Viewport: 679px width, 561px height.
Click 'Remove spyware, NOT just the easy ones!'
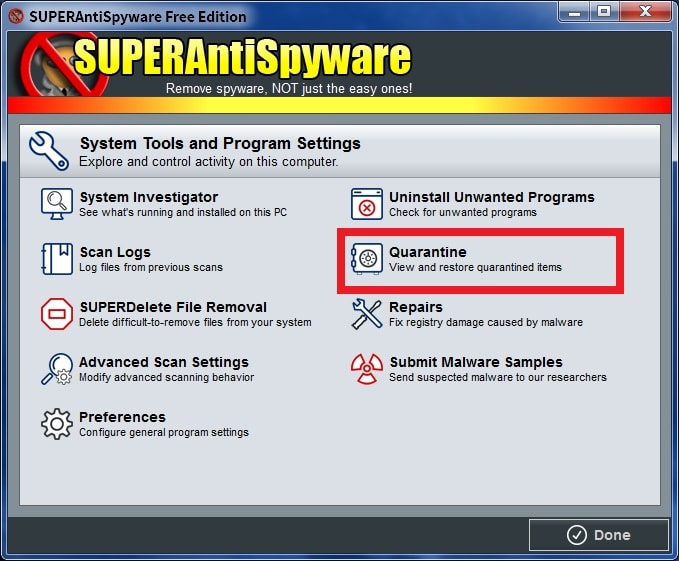point(289,89)
